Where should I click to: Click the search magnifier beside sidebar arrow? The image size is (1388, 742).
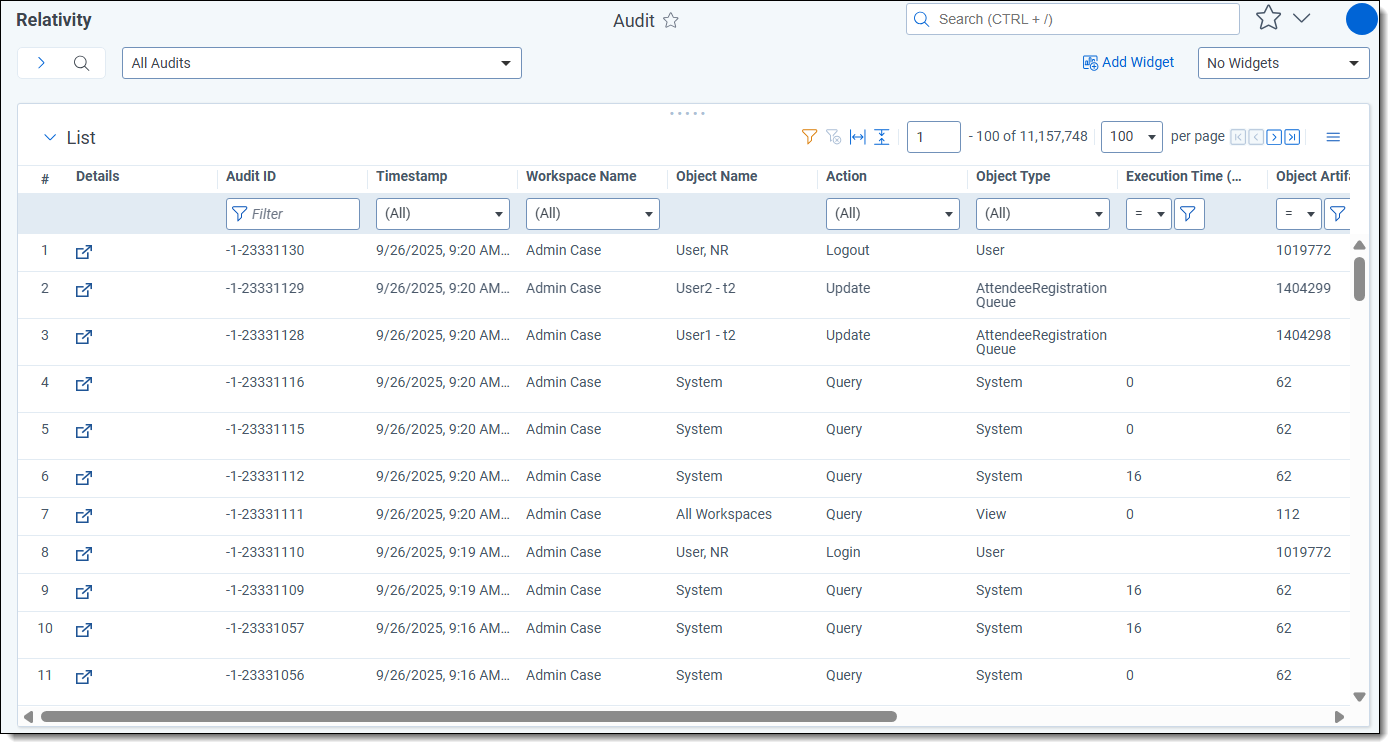pos(82,63)
